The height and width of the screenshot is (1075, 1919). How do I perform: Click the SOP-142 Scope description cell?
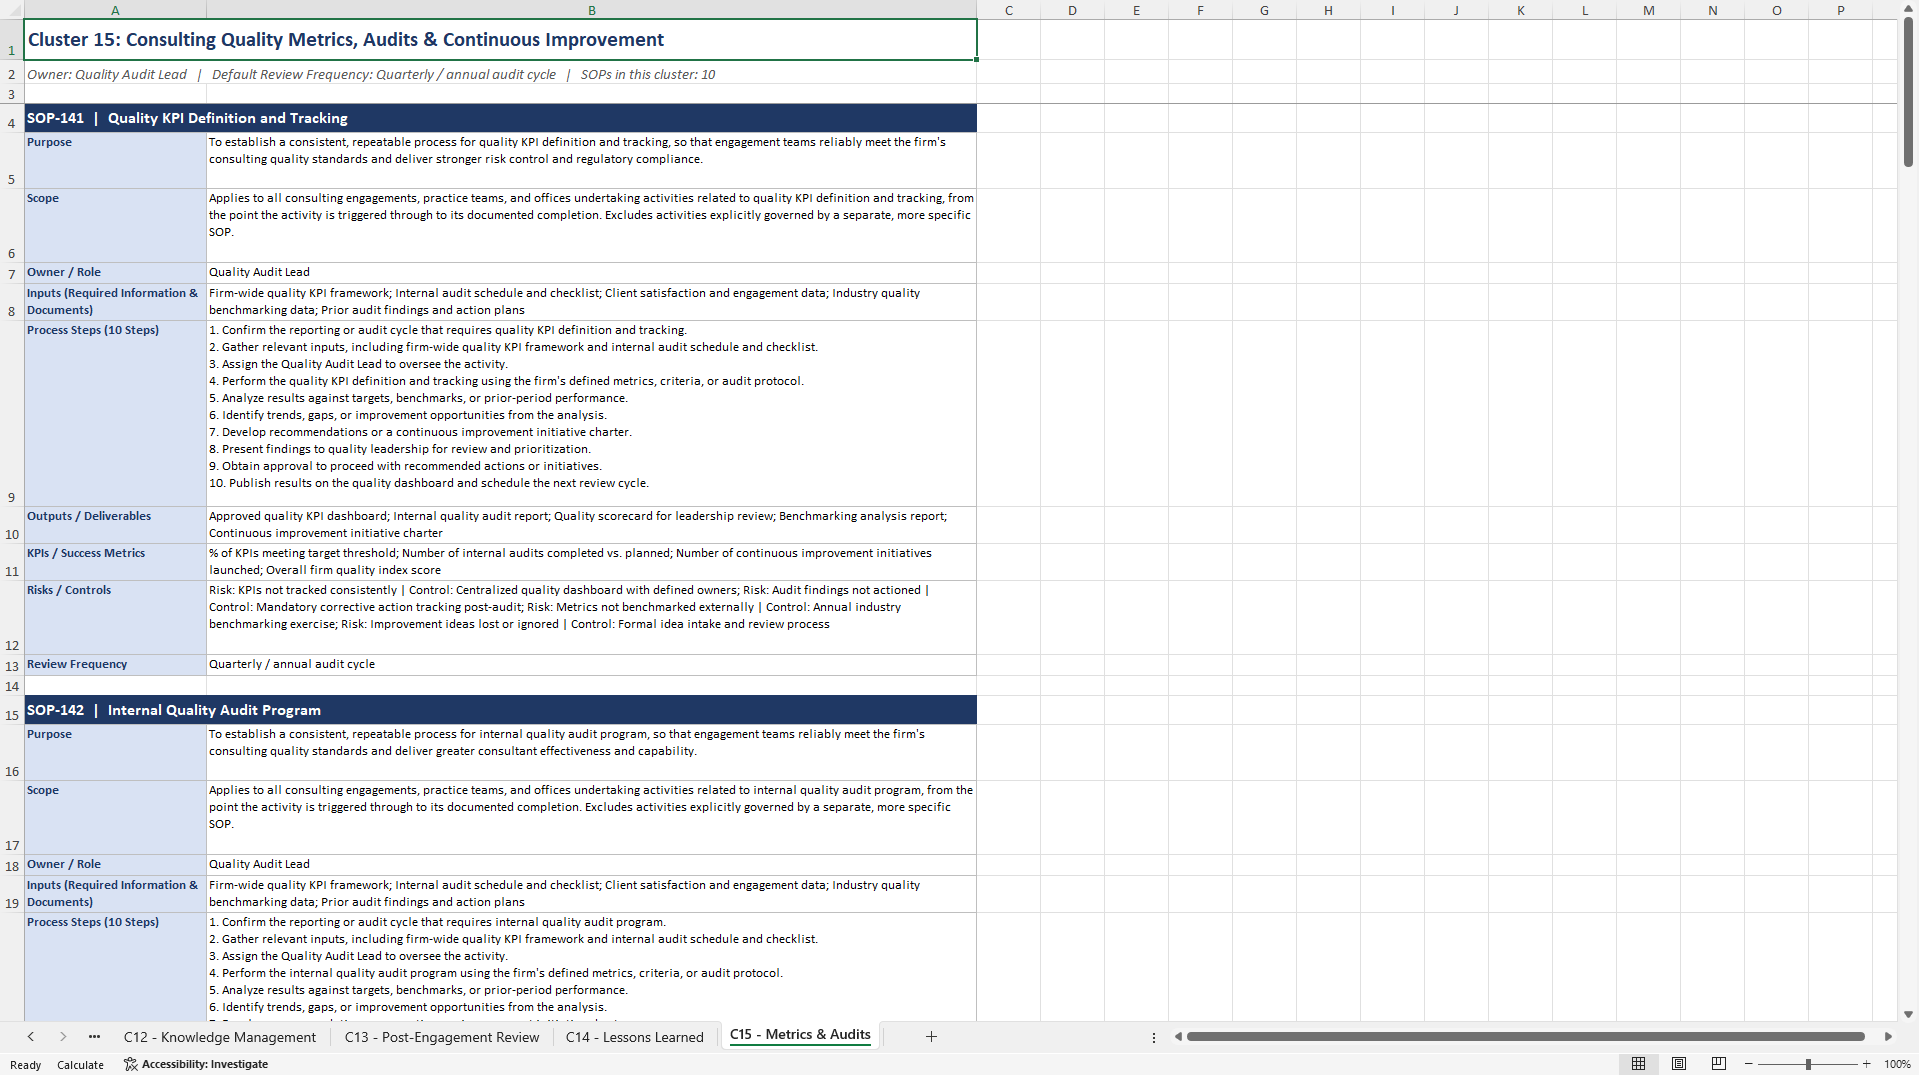pos(591,817)
